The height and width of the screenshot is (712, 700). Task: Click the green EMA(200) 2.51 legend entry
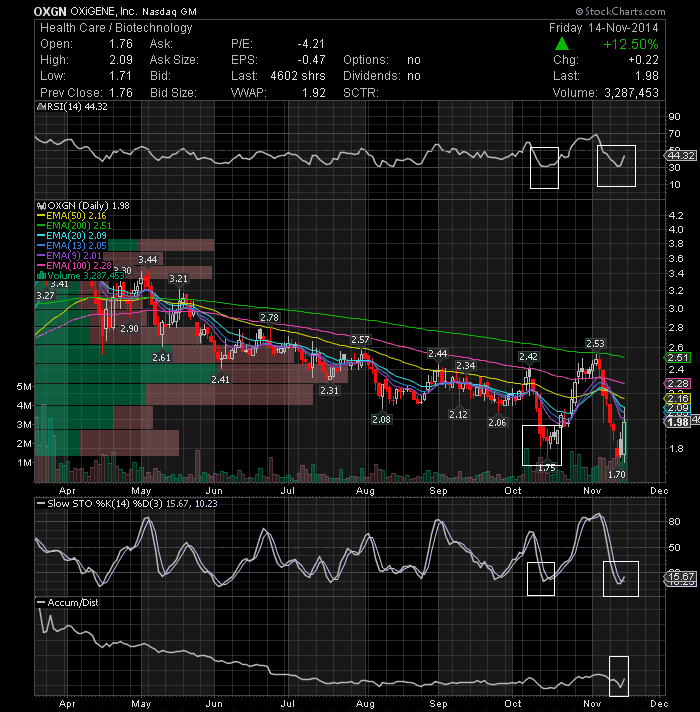(x=74, y=226)
